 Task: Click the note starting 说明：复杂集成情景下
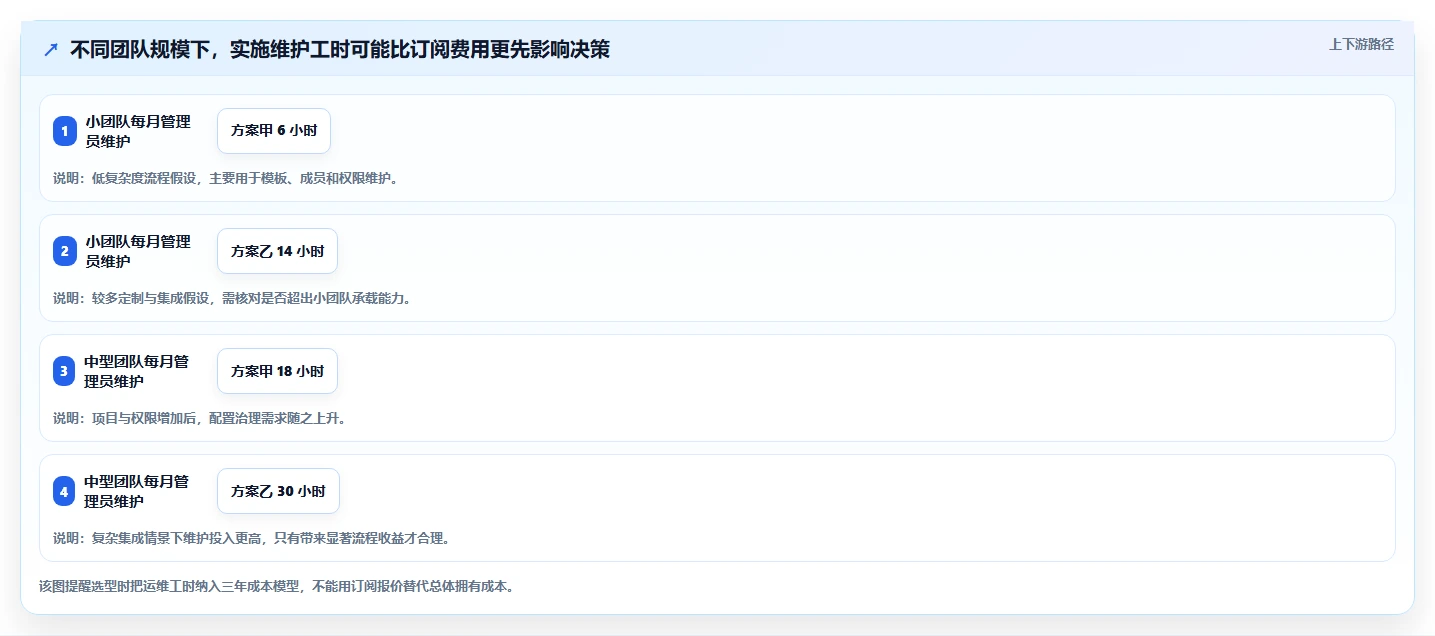252,538
